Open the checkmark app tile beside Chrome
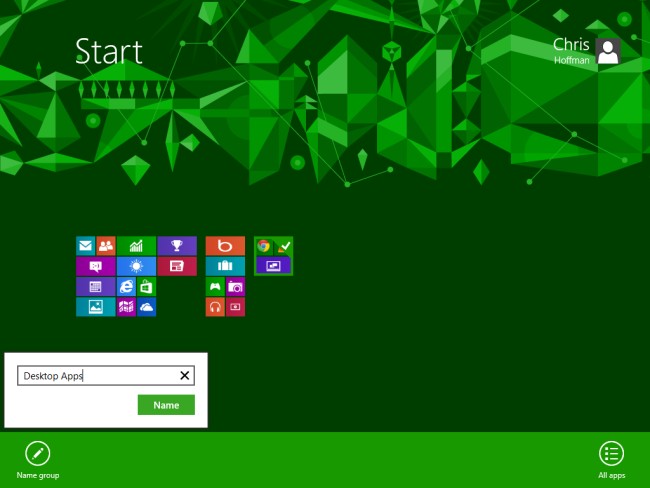The image size is (650, 488). tap(284, 246)
